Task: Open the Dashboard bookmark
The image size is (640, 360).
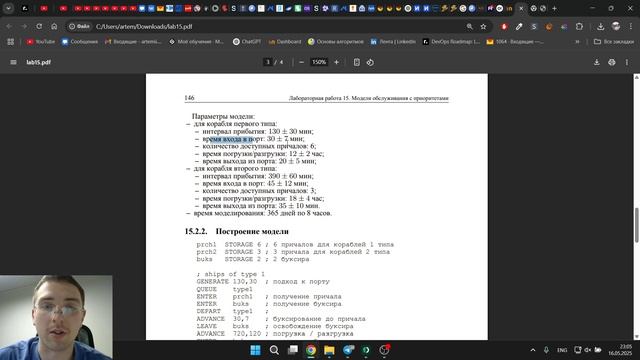Action: coord(285,42)
